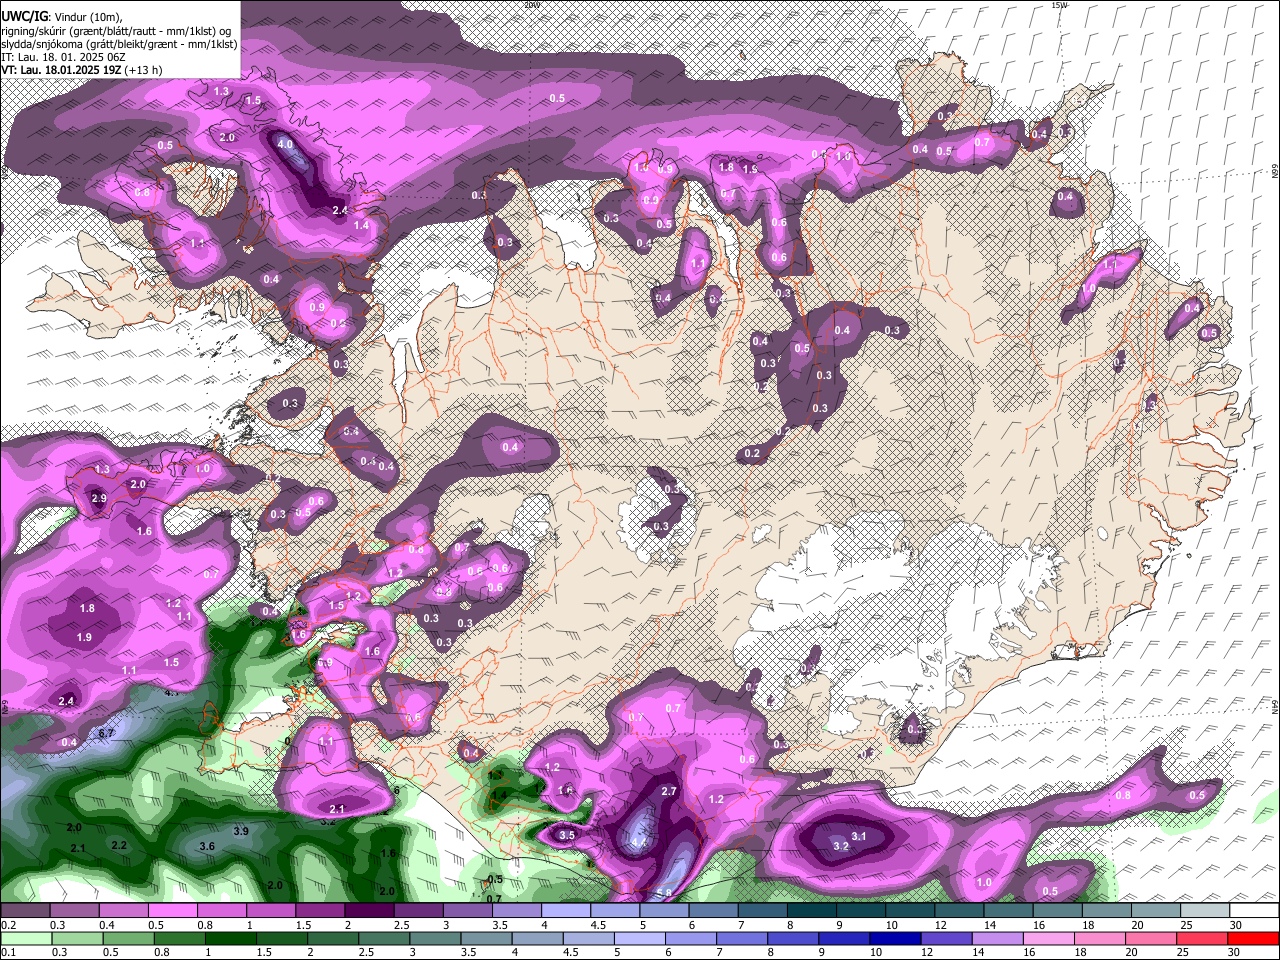
Task: Select the '3.1' value in the southeast snow band
Action: (859, 835)
